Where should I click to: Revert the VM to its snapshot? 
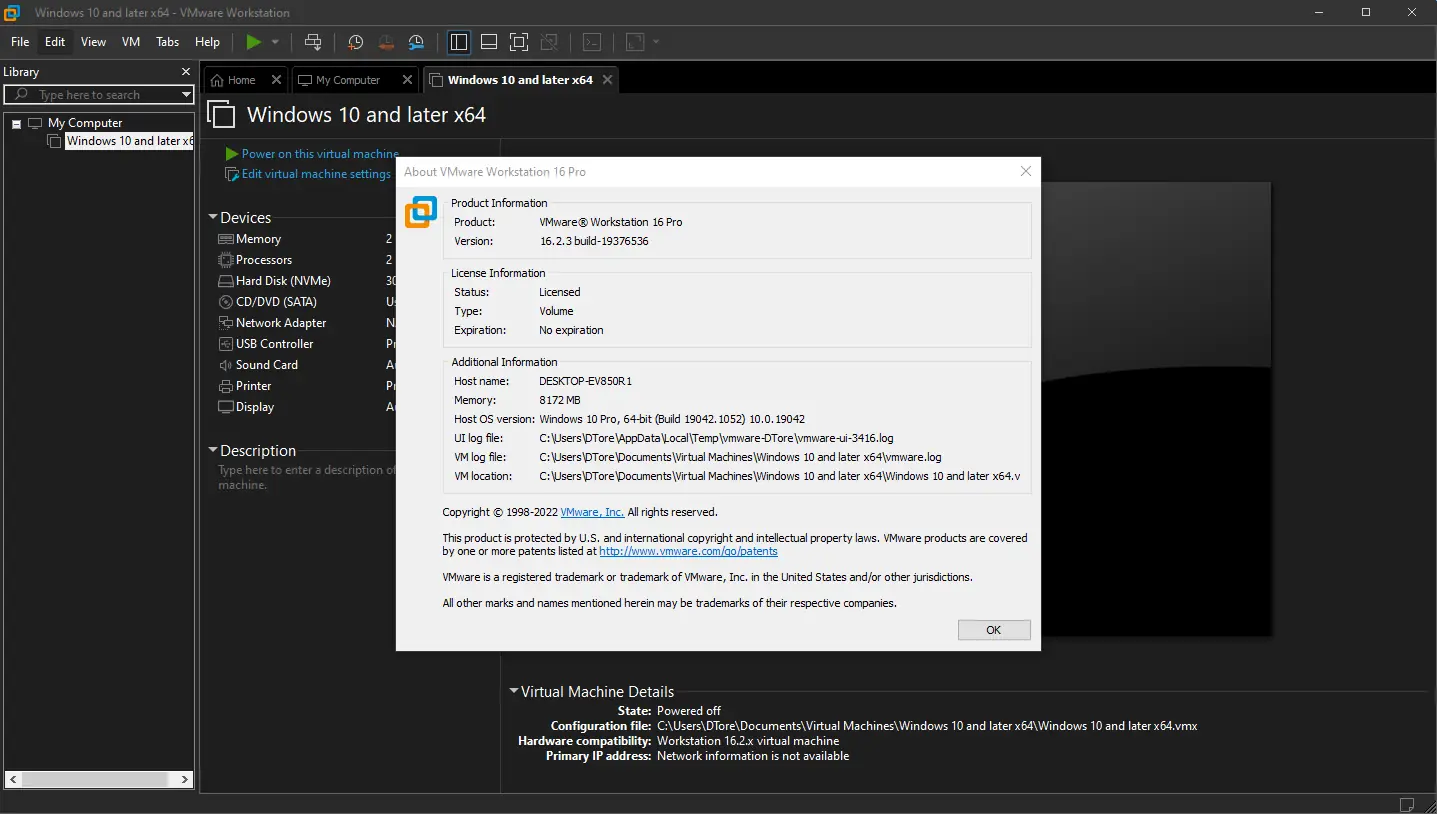click(x=386, y=42)
